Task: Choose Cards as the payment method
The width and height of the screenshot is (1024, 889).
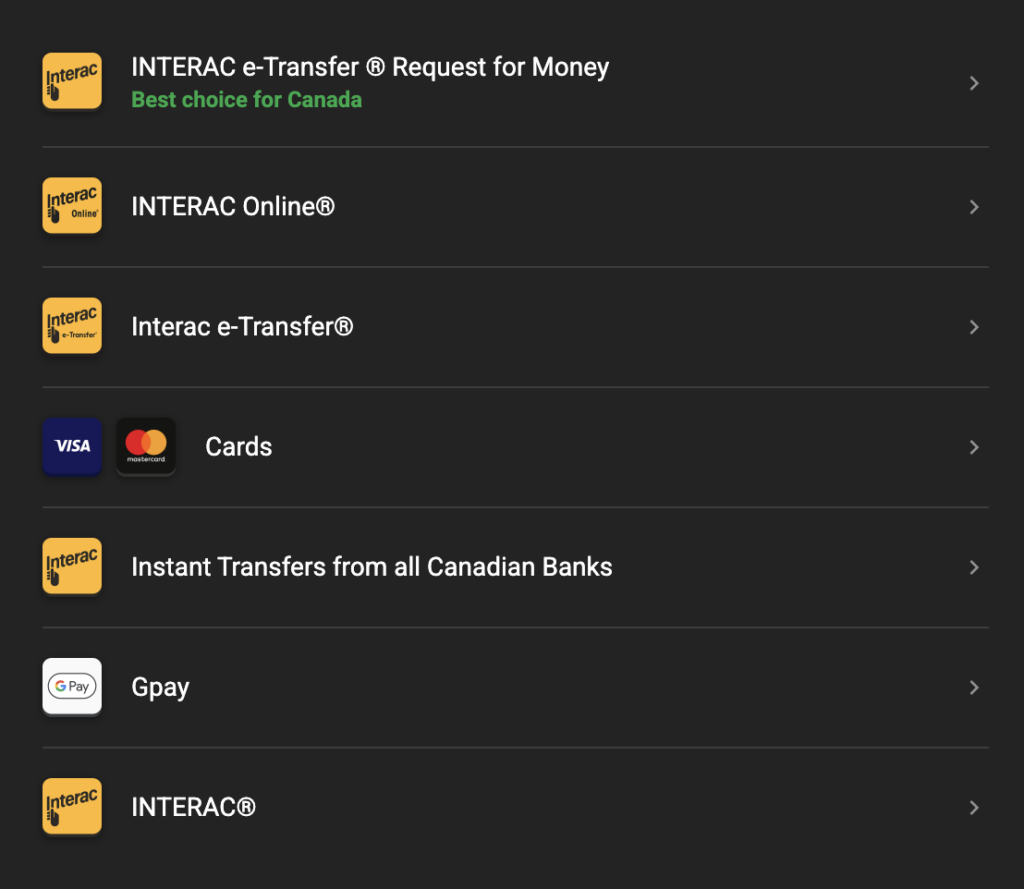Action: click(238, 447)
